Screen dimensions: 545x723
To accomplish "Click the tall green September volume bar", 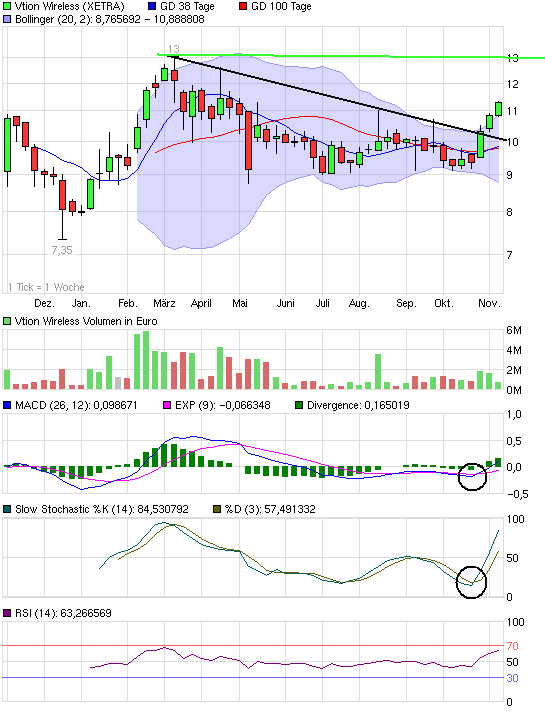I will (378, 372).
